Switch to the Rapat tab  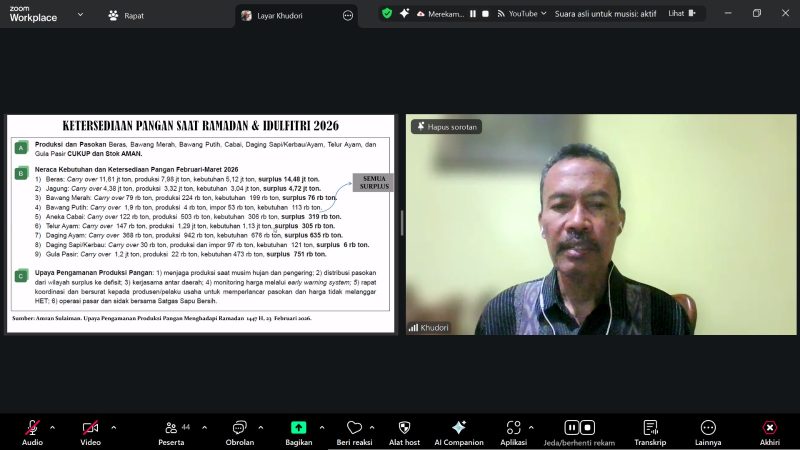click(x=125, y=15)
